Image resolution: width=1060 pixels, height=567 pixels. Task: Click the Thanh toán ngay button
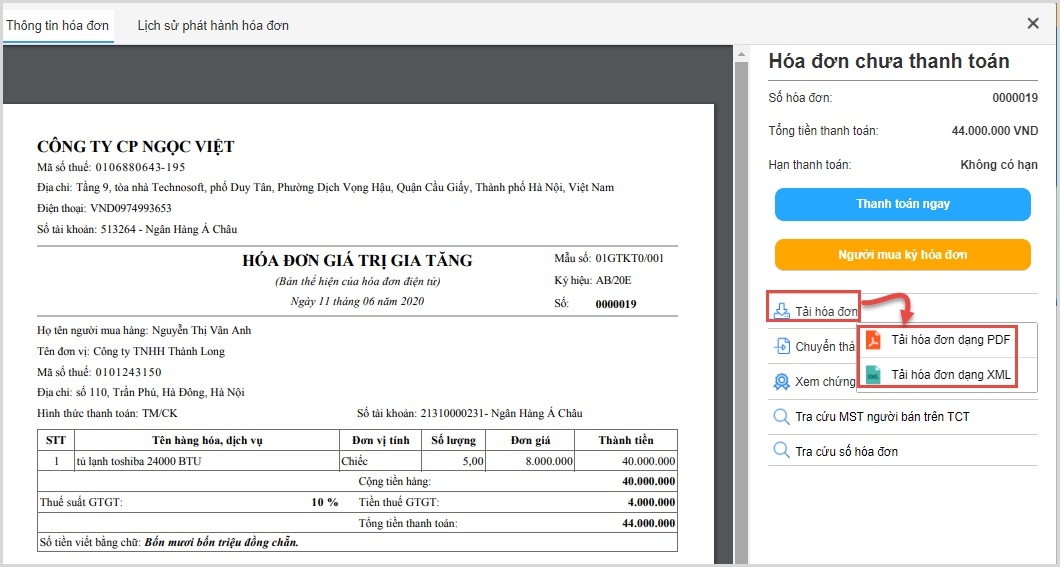[x=902, y=204]
